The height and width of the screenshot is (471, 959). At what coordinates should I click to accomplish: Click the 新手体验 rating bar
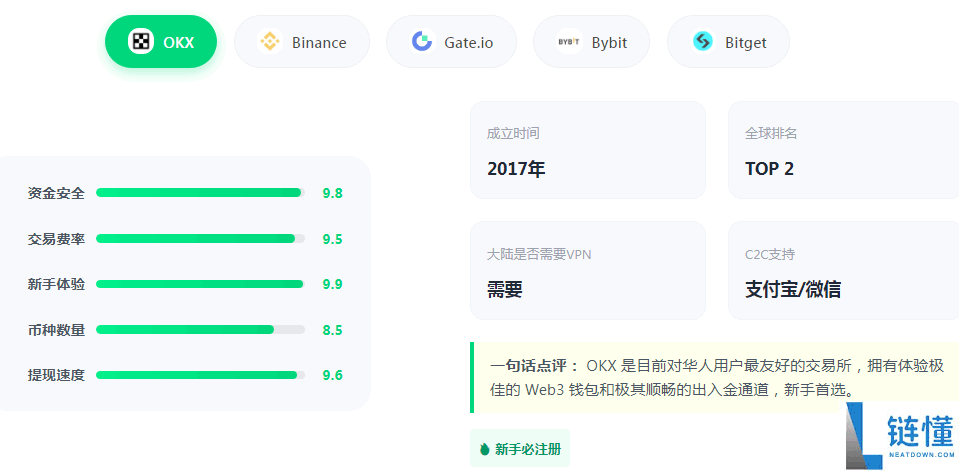(x=201, y=284)
